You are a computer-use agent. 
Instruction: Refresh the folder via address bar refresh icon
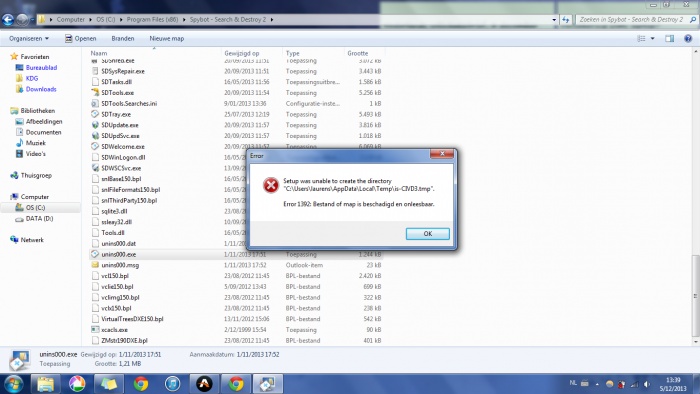(x=566, y=20)
